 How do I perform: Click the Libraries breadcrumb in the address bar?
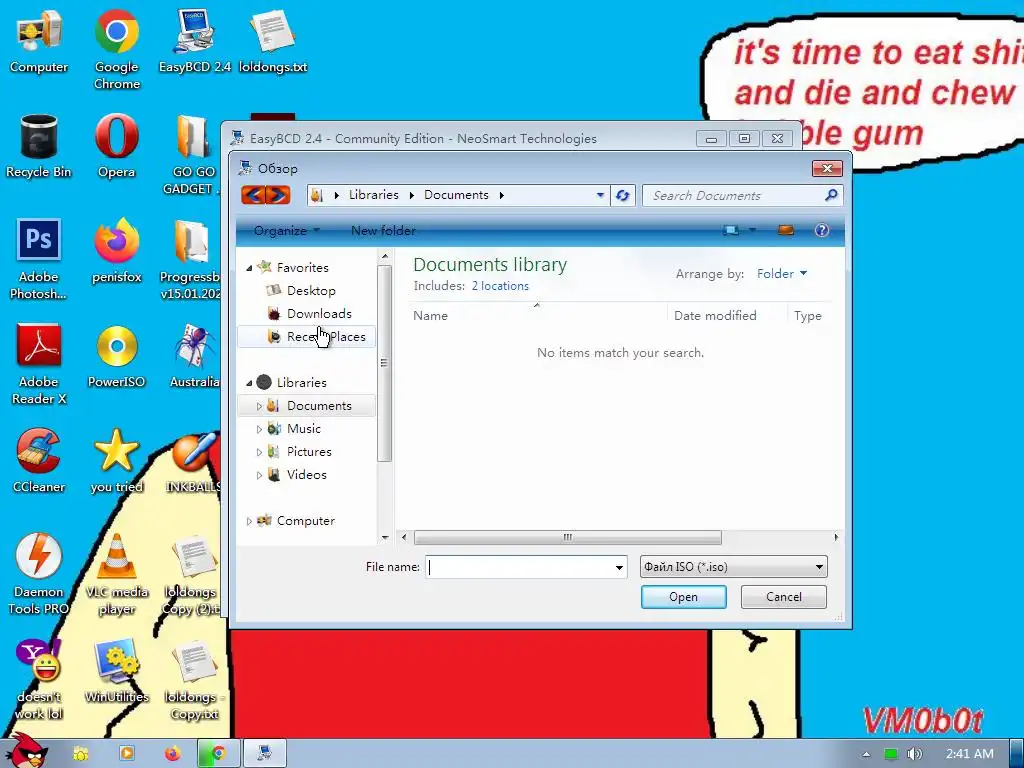pyautogui.click(x=374, y=195)
